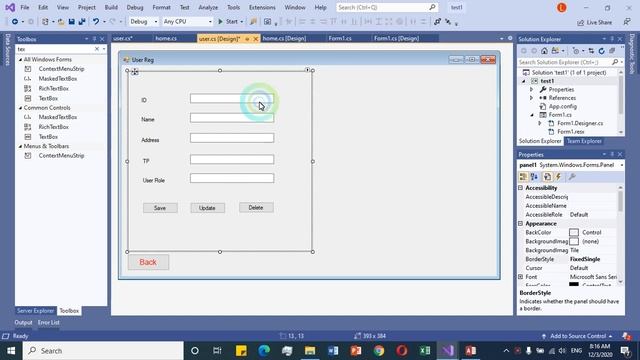Open the Extensions menu
The height and width of the screenshot is (360, 640).
pos(262,7)
